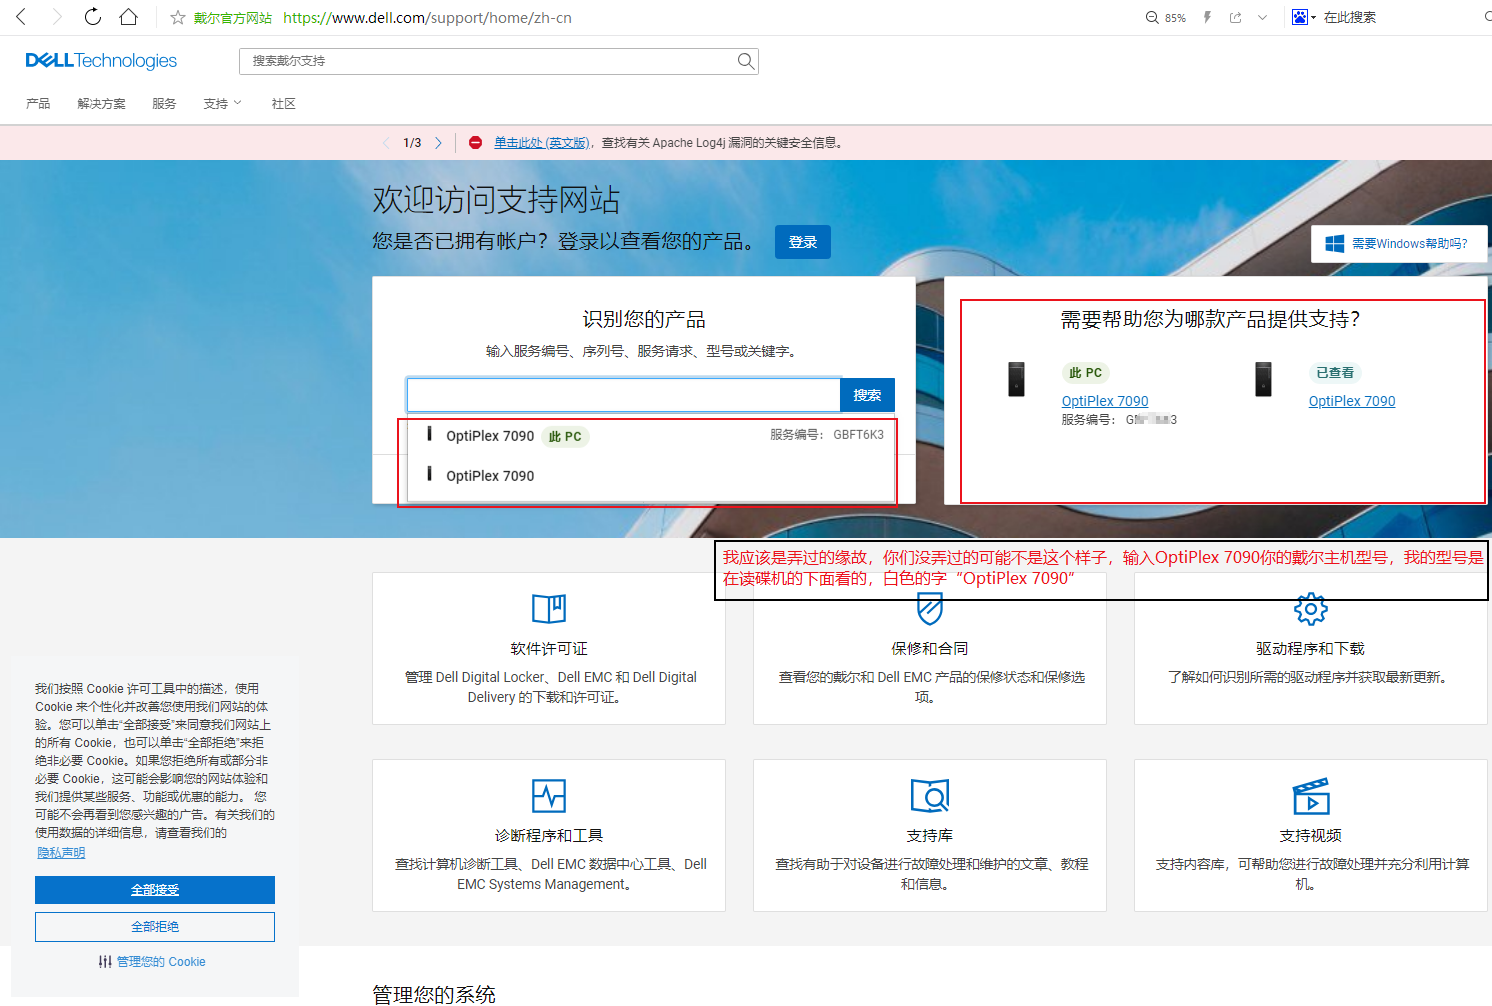The image size is (1492, 1006).
Task: Open the 管理您的 Cookie link
Action: click(x=161, y=962)
